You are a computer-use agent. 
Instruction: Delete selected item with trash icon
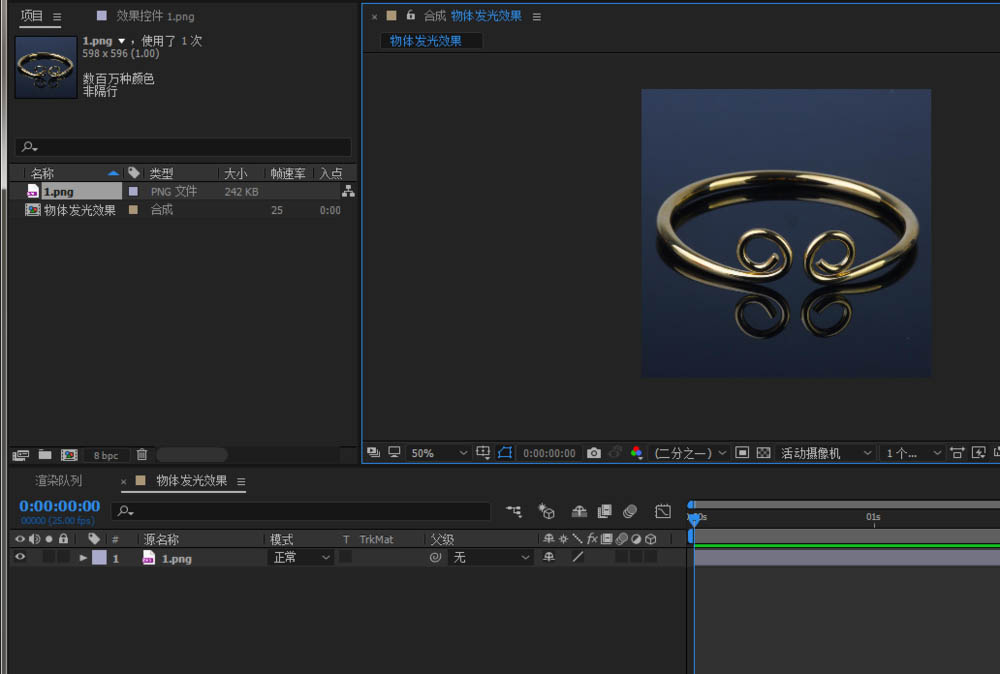point(142,455)
